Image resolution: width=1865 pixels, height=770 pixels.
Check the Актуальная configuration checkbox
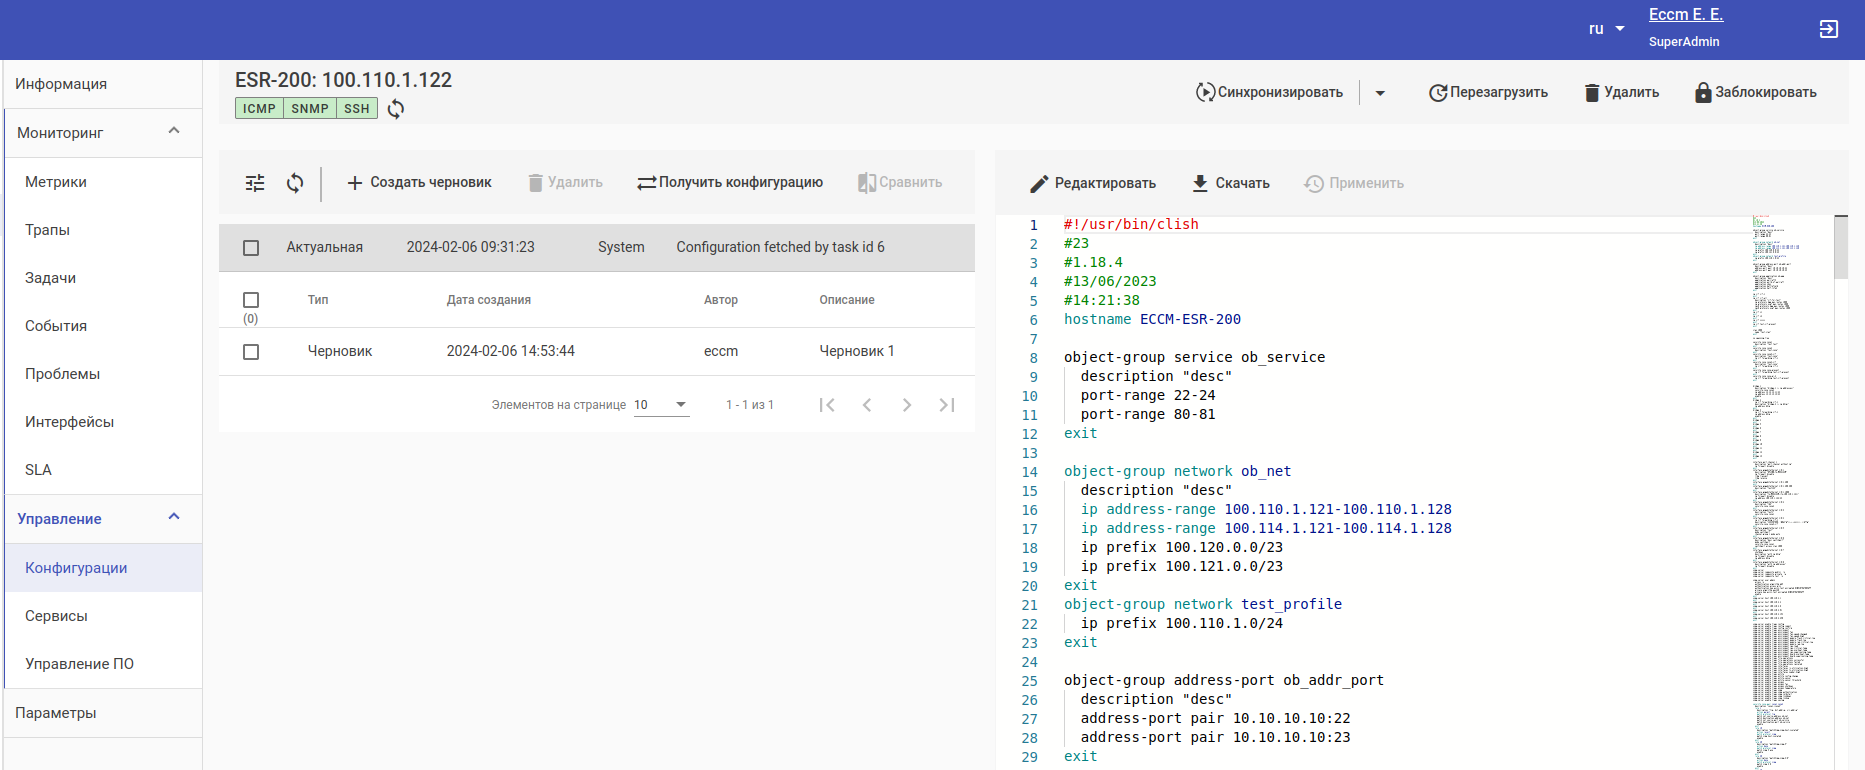tap(251, 248)
